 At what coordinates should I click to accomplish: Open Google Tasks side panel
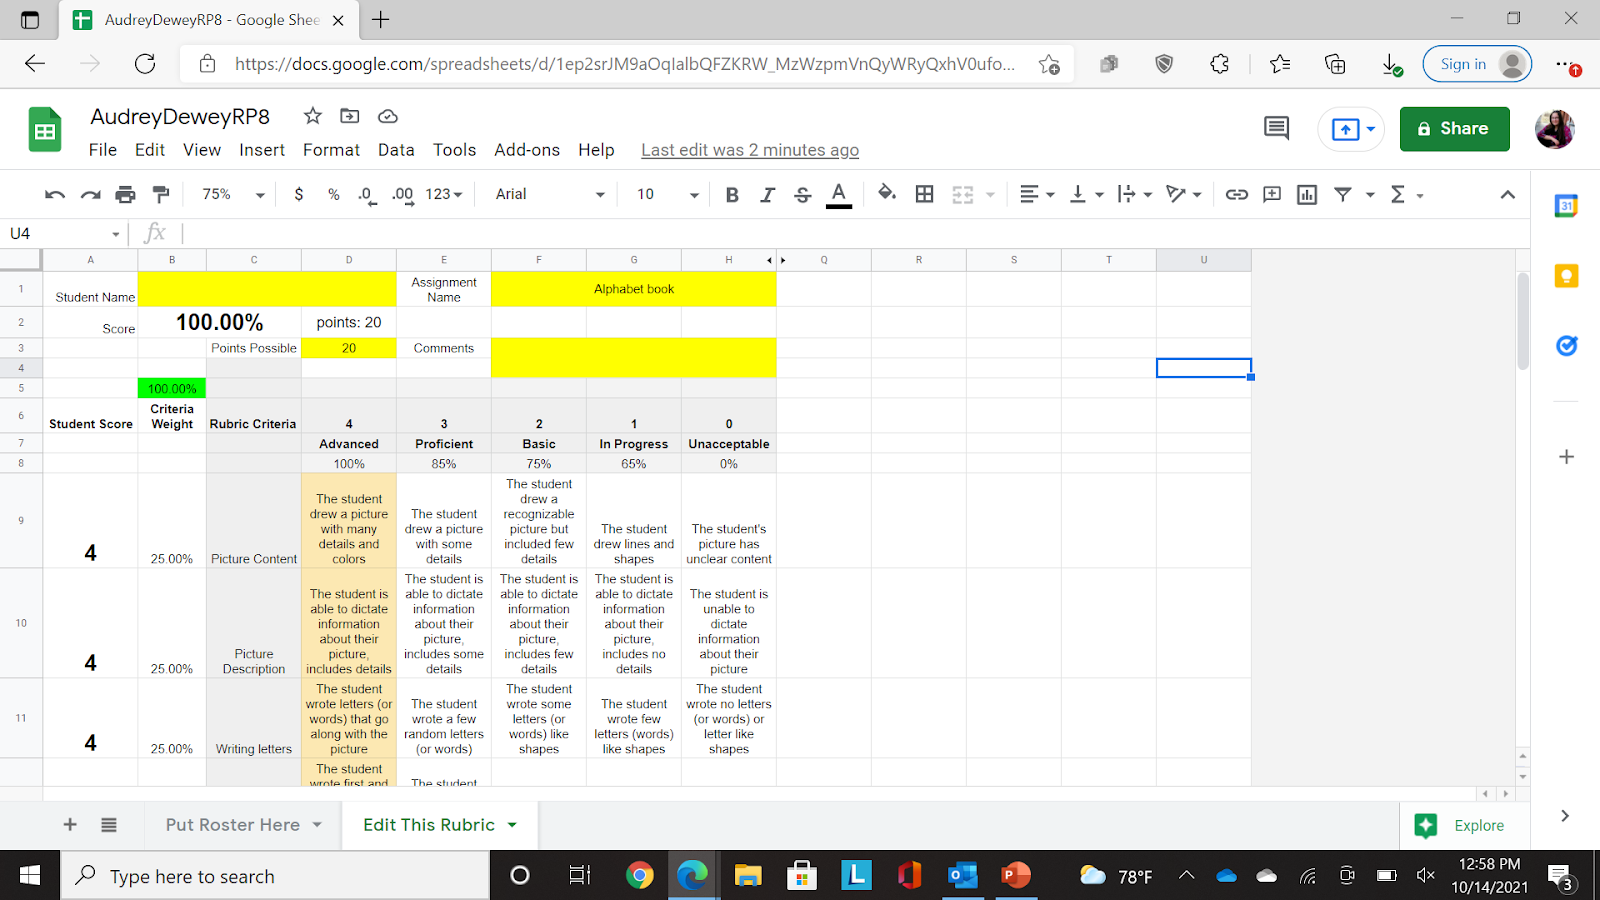[1566, 346]
